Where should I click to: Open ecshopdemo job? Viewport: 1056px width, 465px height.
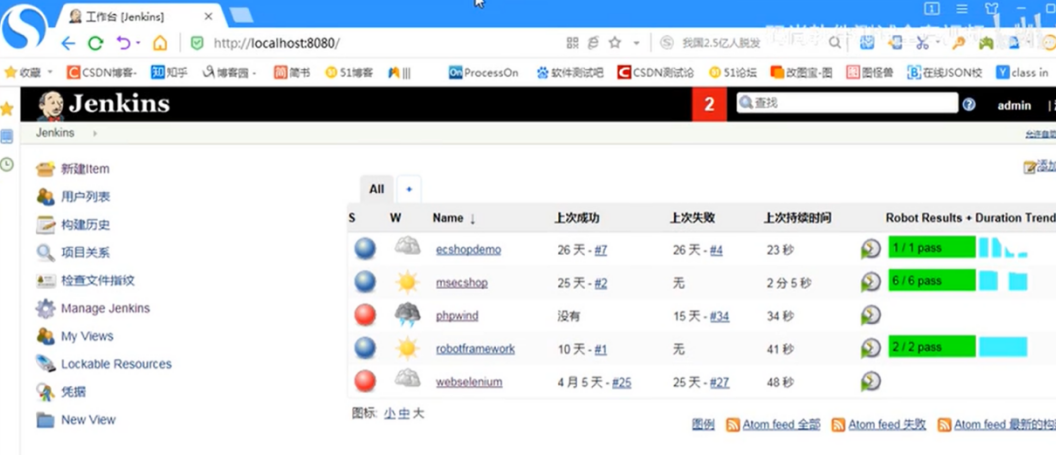click(468, 249)
